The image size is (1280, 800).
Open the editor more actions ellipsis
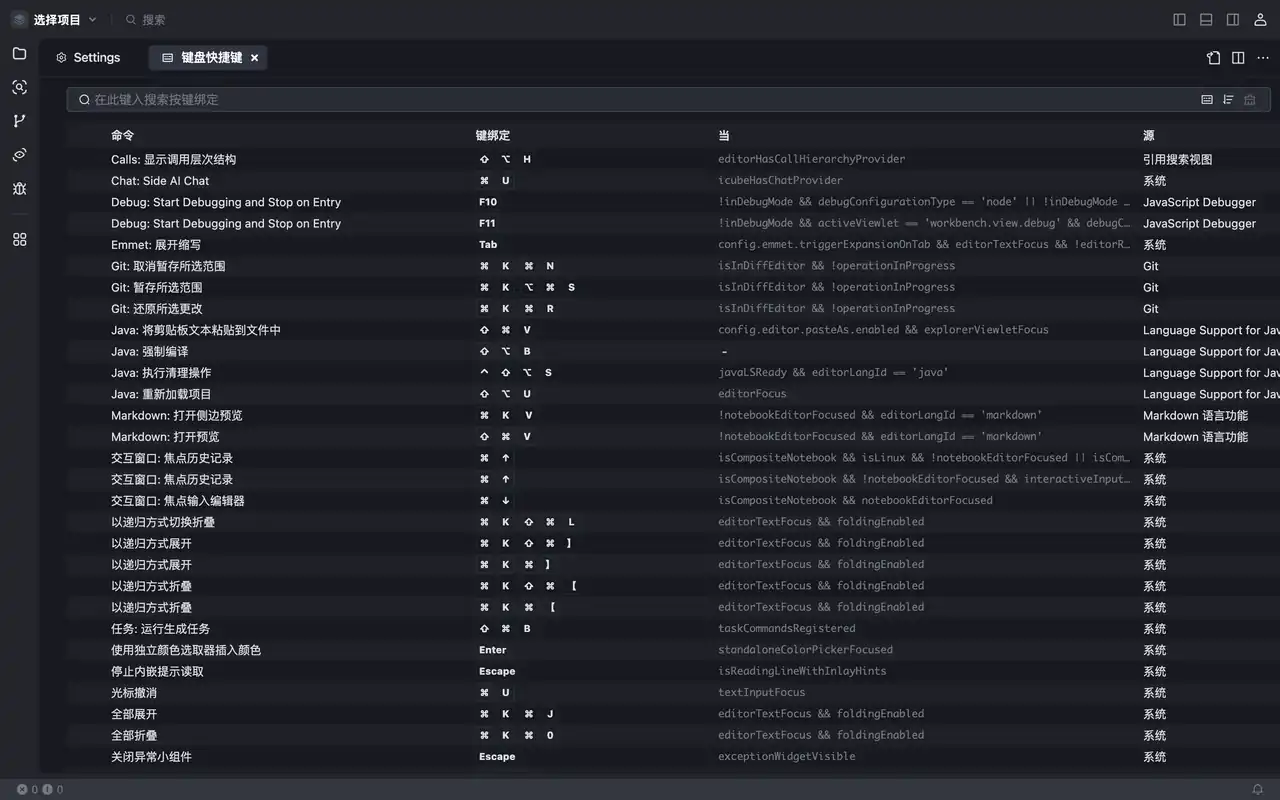point(1263,58)
